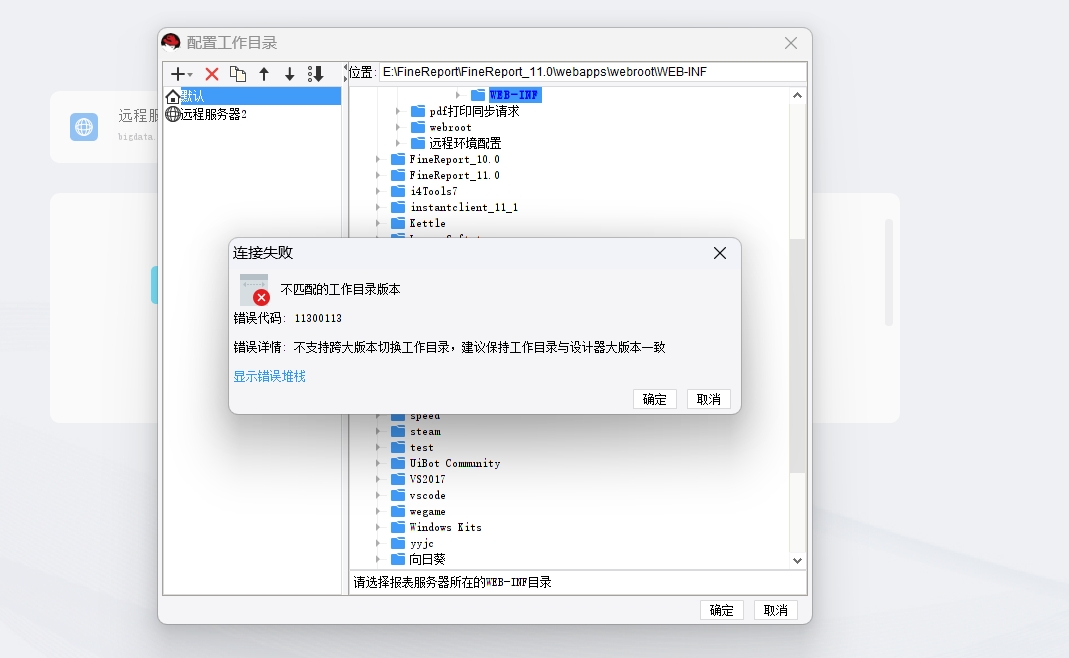The height and width of the screenshot is (658, 1069).
Task: Expand the i4Tools7 folder
Action: click(x=378, y=191)
